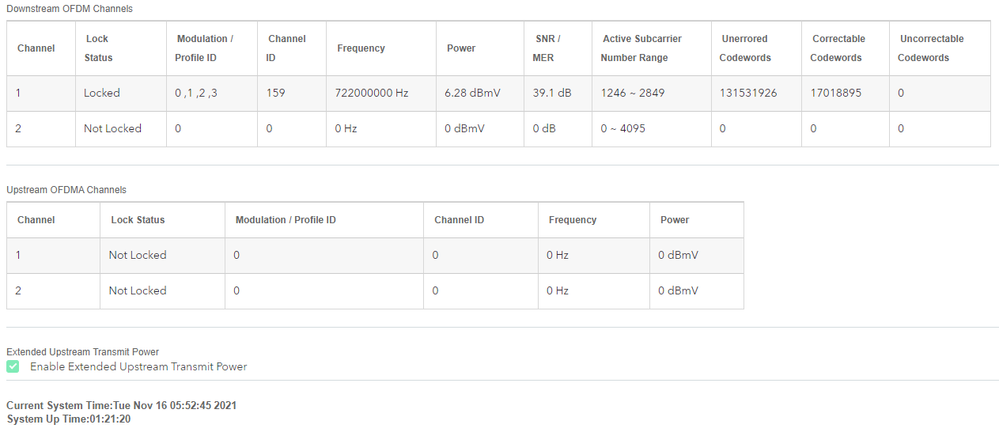Click the SNR / MER column header
Image resolution: width=999 pixels, height=433 pixels.
[x=548, y=48]
